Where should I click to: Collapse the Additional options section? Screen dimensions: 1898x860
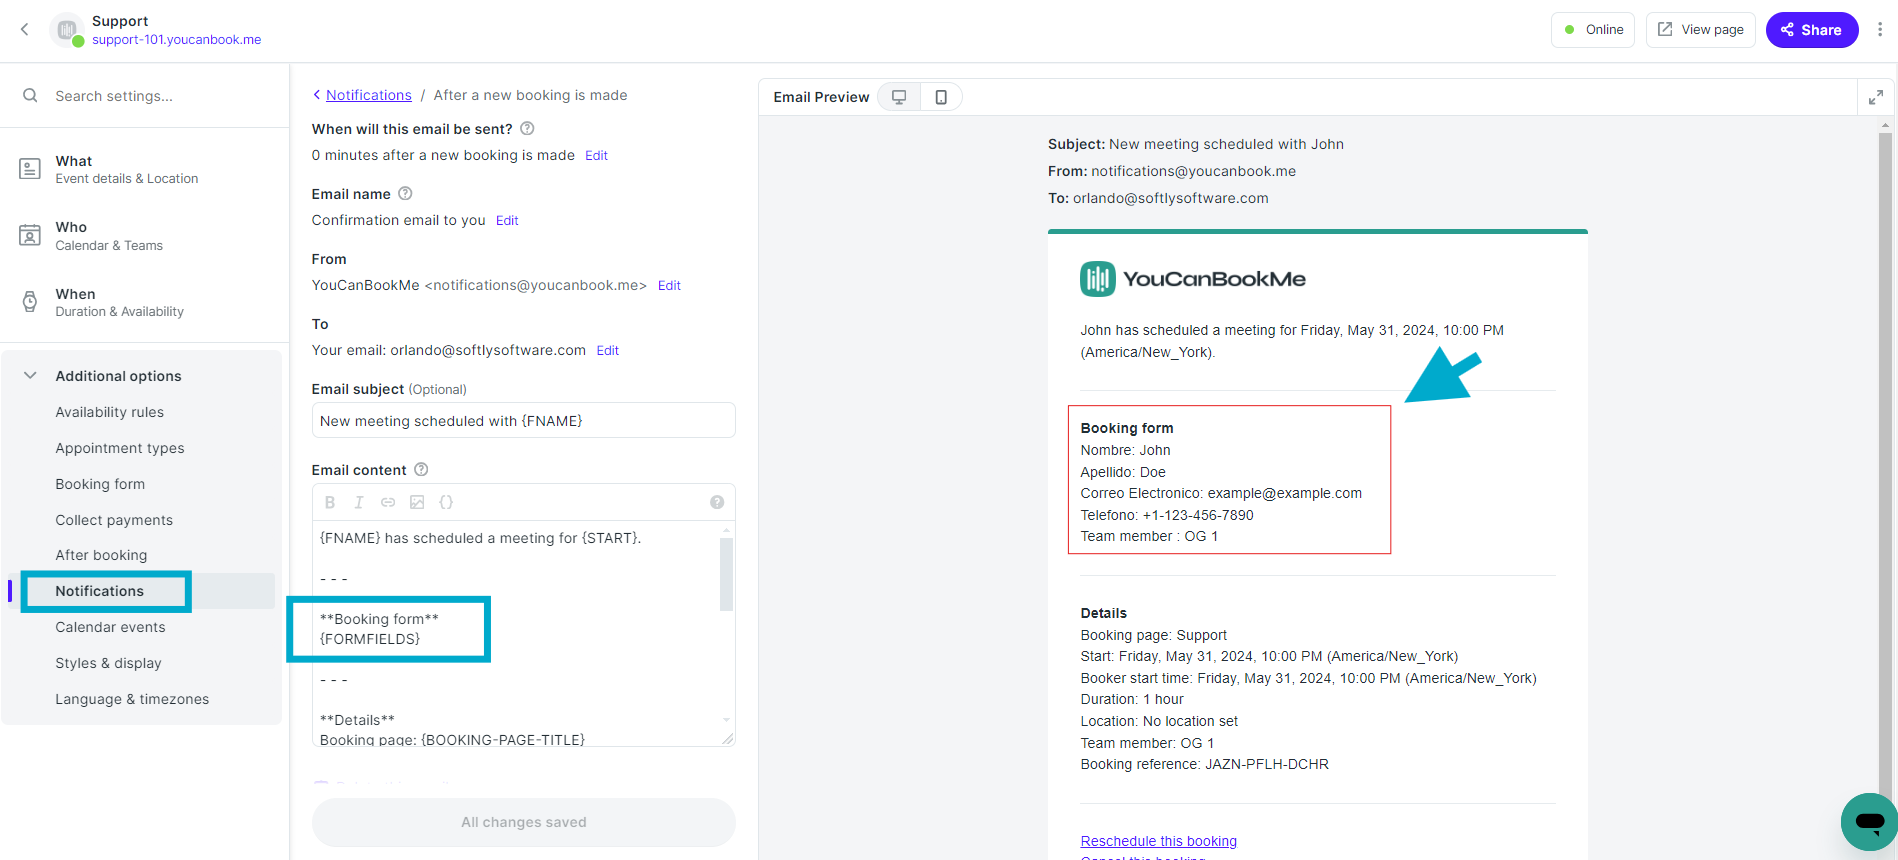tap(30, 376)
